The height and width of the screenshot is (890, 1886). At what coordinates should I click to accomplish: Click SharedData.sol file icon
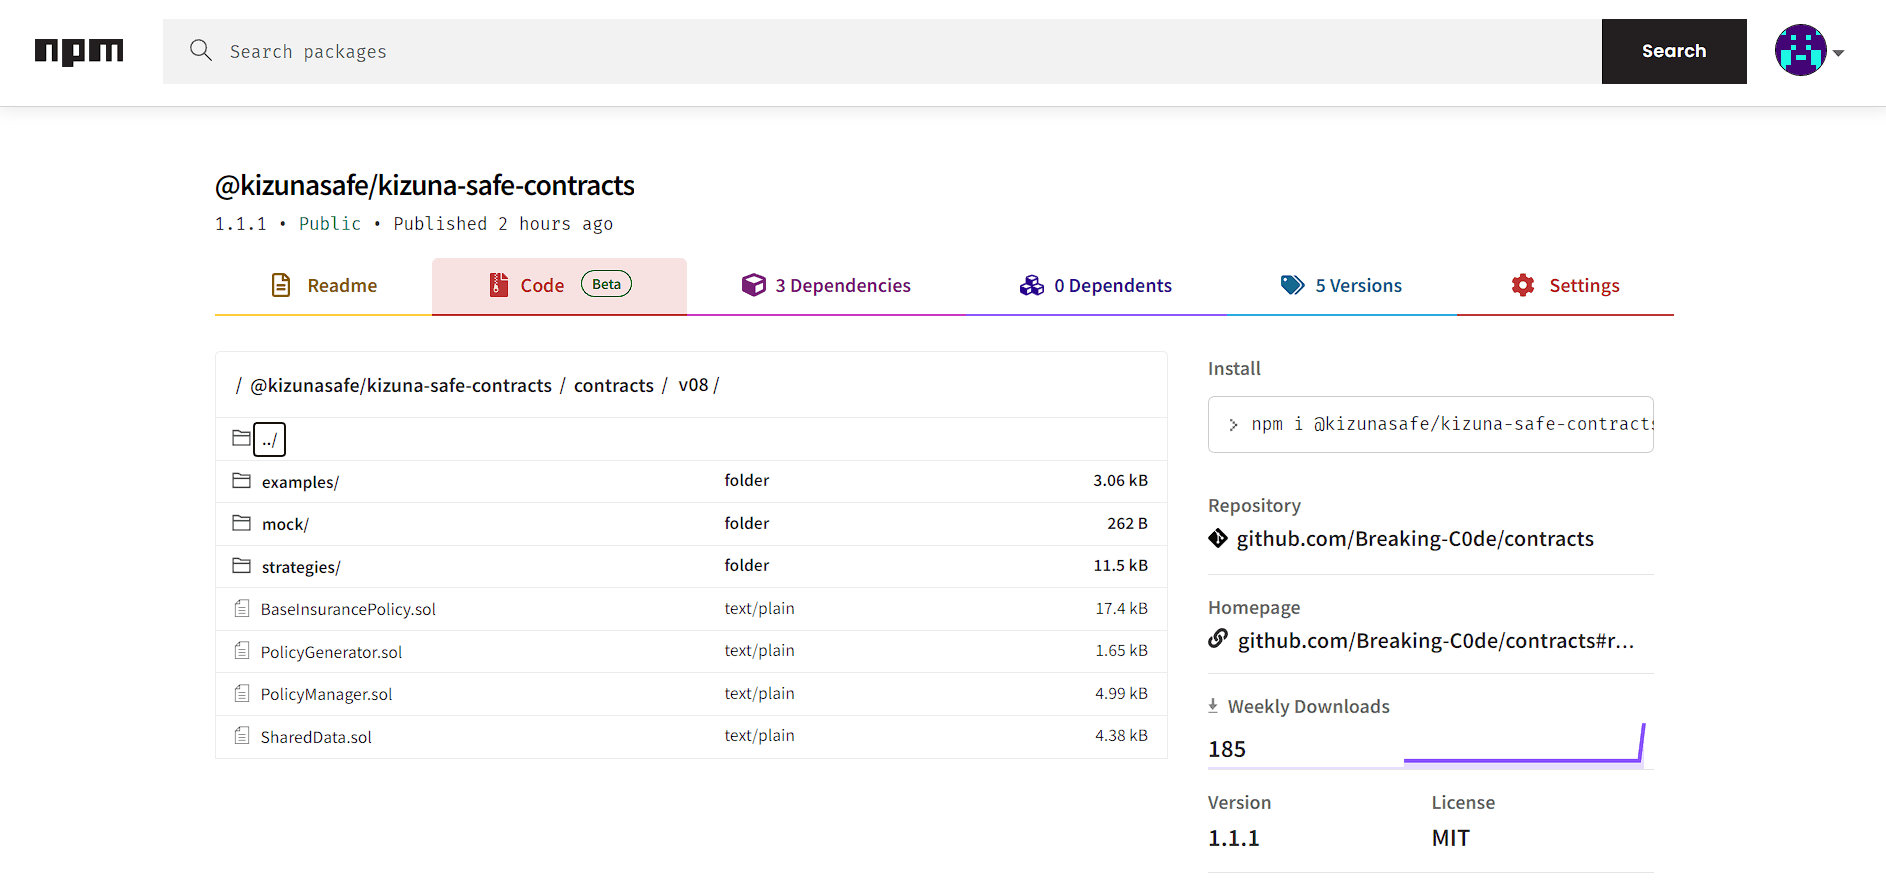[x=242, y=736]
